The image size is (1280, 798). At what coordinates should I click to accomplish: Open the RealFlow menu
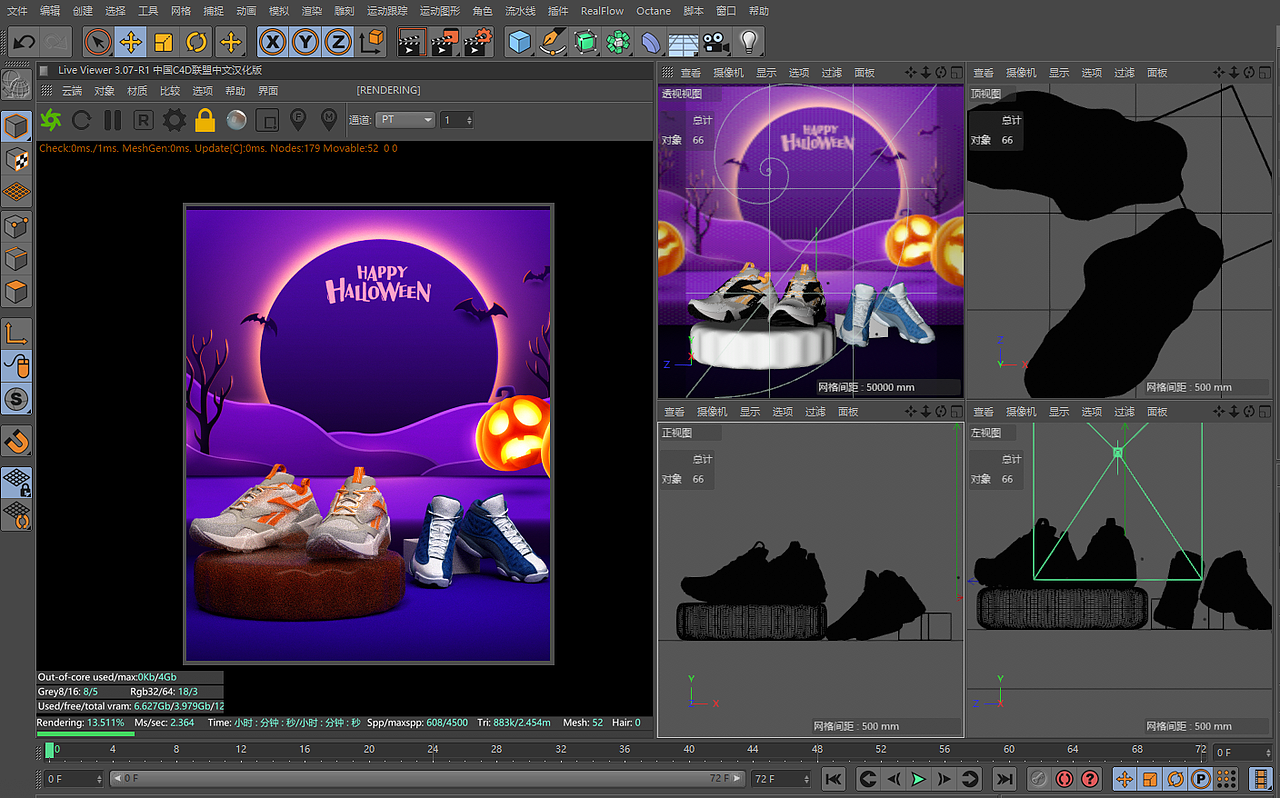(602, 11)
